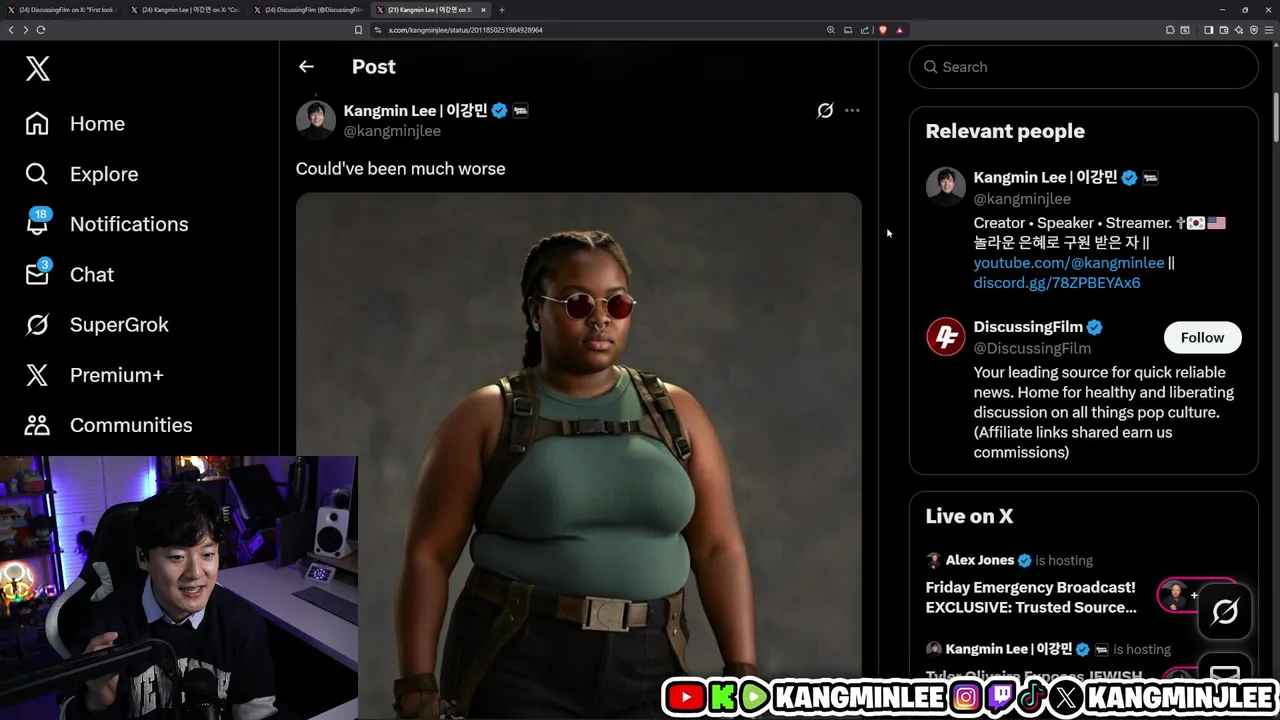The width and height of the screenshot is (1280, 720).
Task: Click Alex Jones' verified checkmark badge
Action: pyautogui.click(x=1024, y=560)
